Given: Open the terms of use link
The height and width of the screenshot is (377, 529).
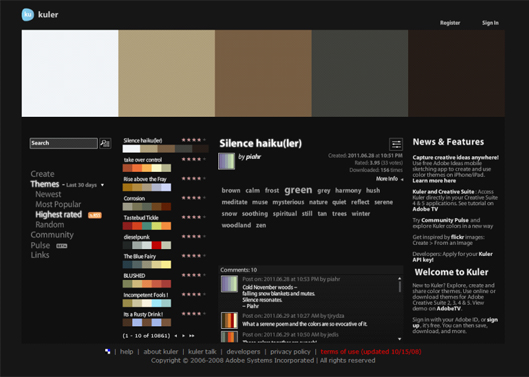Looking at the screenshot, I should [371, 352].
